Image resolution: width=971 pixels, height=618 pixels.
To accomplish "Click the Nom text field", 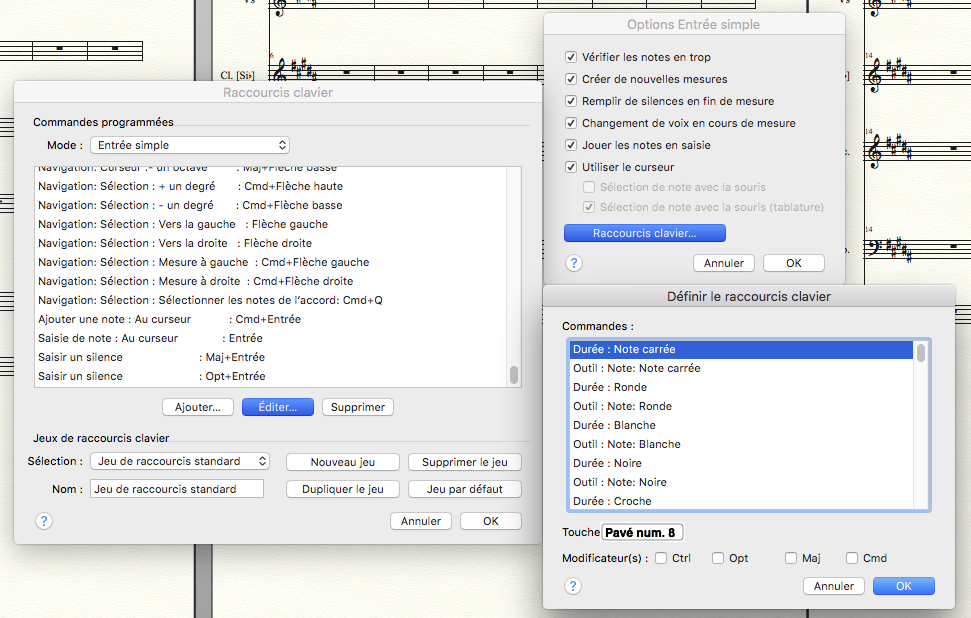I will [x=176, y=489].
